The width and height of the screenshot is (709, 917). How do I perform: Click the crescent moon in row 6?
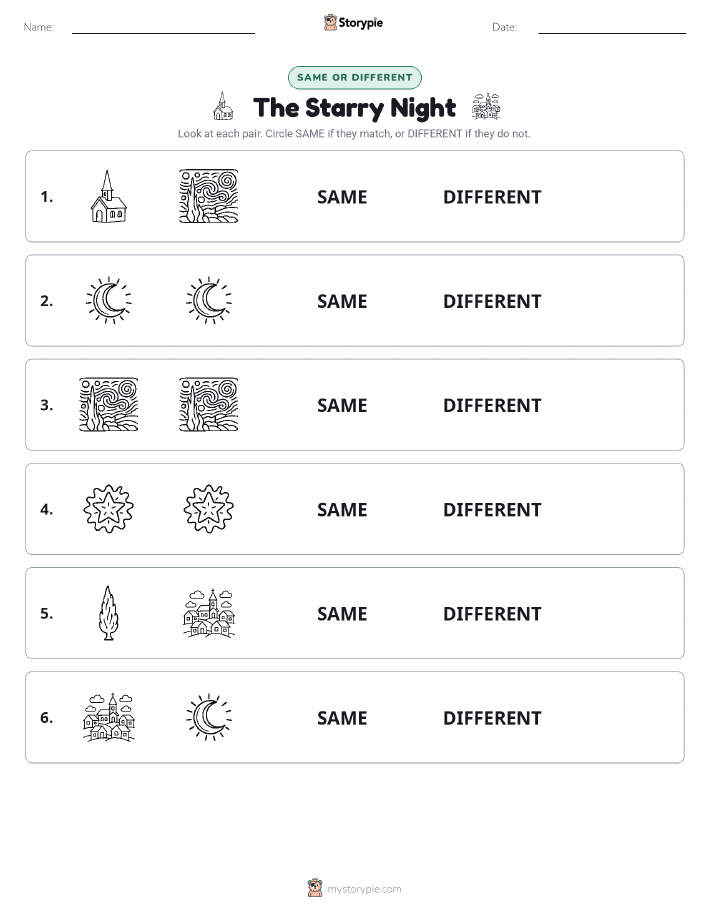pos(208,717)
